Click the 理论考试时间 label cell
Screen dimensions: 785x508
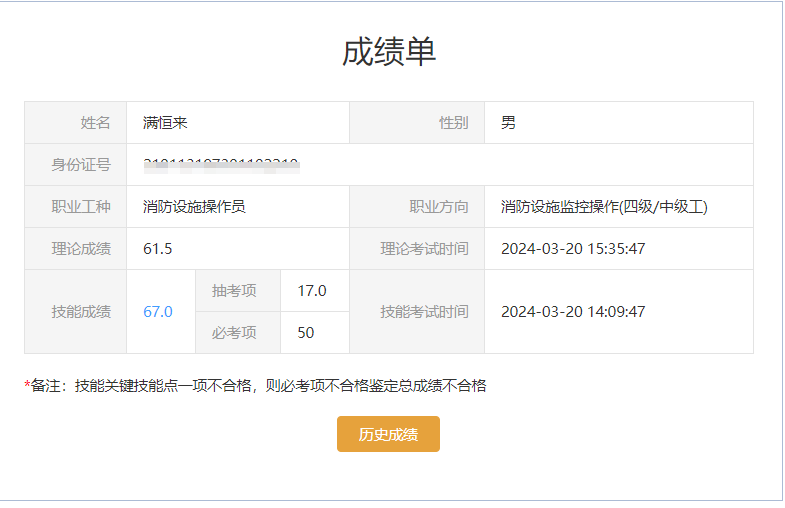[x=424, y=249]
